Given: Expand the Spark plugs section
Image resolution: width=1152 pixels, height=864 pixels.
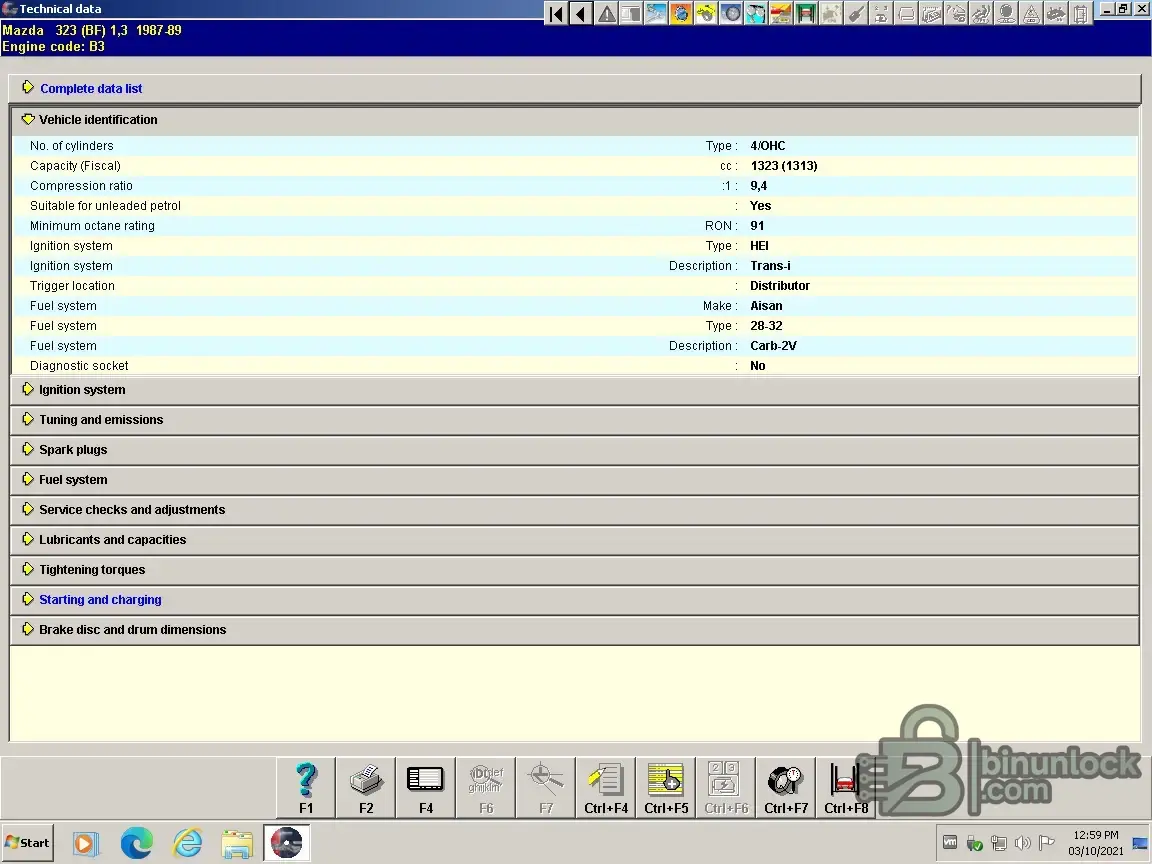Looking at the screenshot, I should tap(575, 450).
